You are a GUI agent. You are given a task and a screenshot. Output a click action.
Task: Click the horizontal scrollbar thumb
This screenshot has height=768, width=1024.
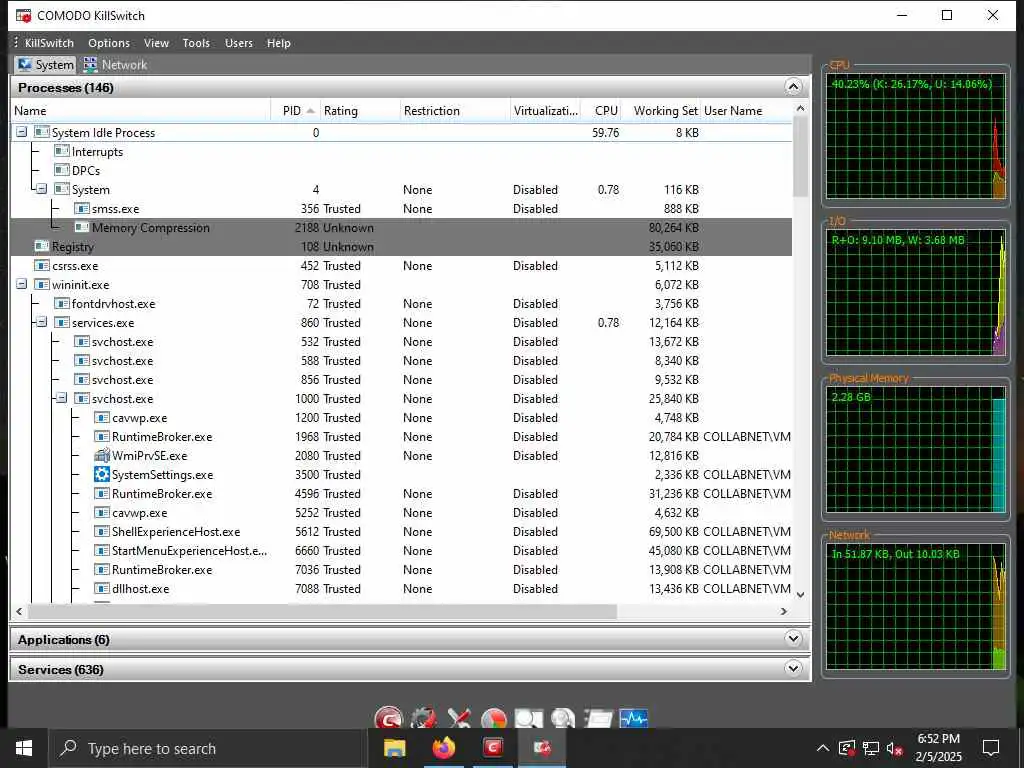click(x=322, y=611)
